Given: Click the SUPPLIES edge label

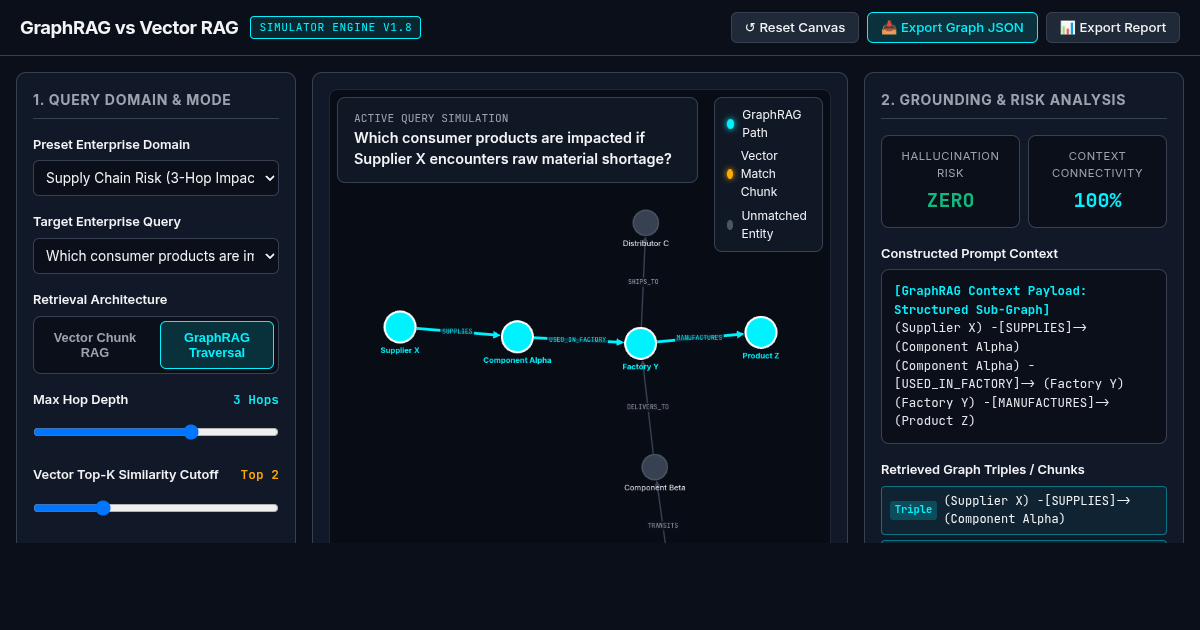Looking at the screenshot, I should [x=457, y=331].
